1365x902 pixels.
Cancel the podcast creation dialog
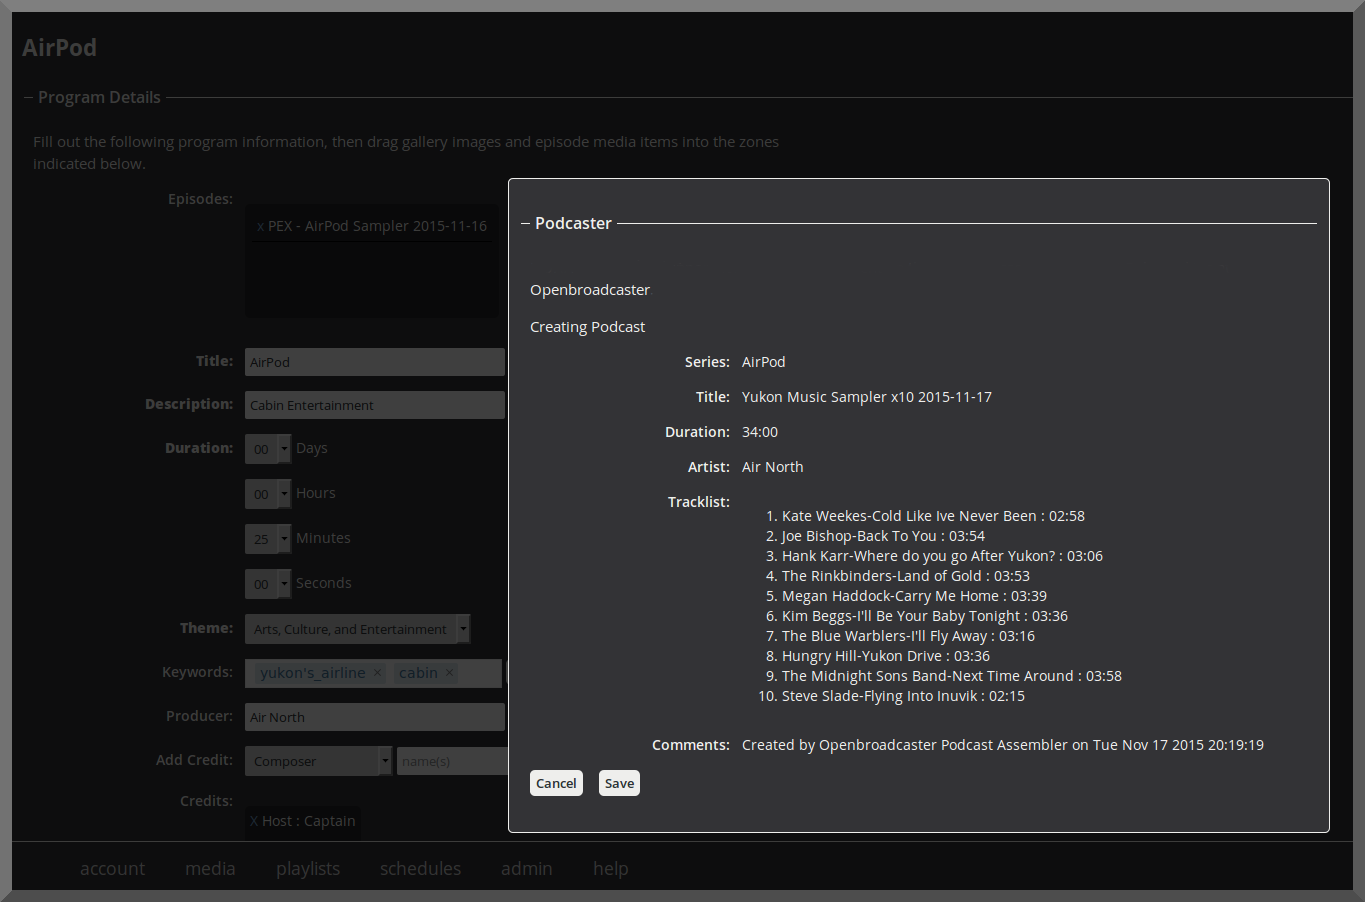556,783
